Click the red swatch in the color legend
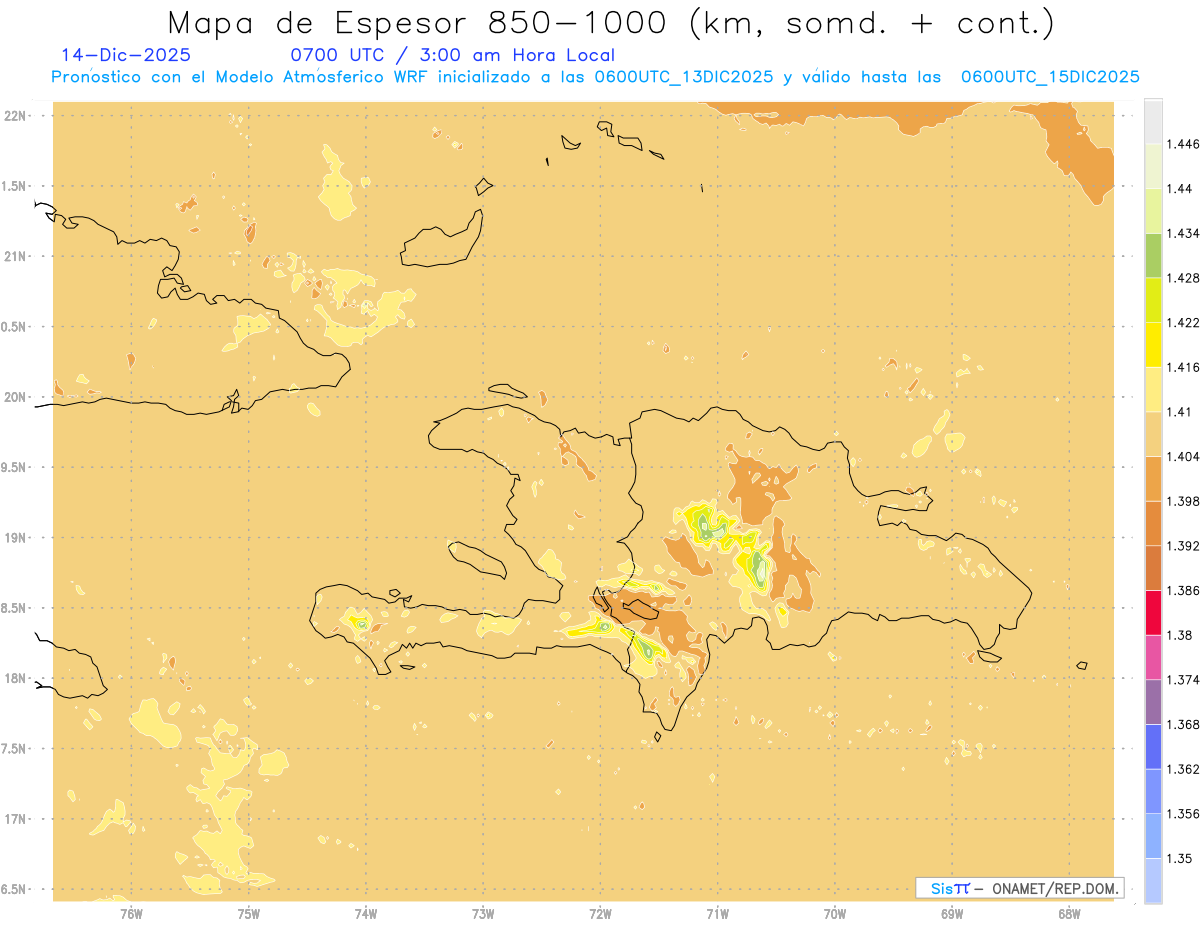Viewport: 1200px width, 927px height. pyautogui.click(x=1153, y=612)
